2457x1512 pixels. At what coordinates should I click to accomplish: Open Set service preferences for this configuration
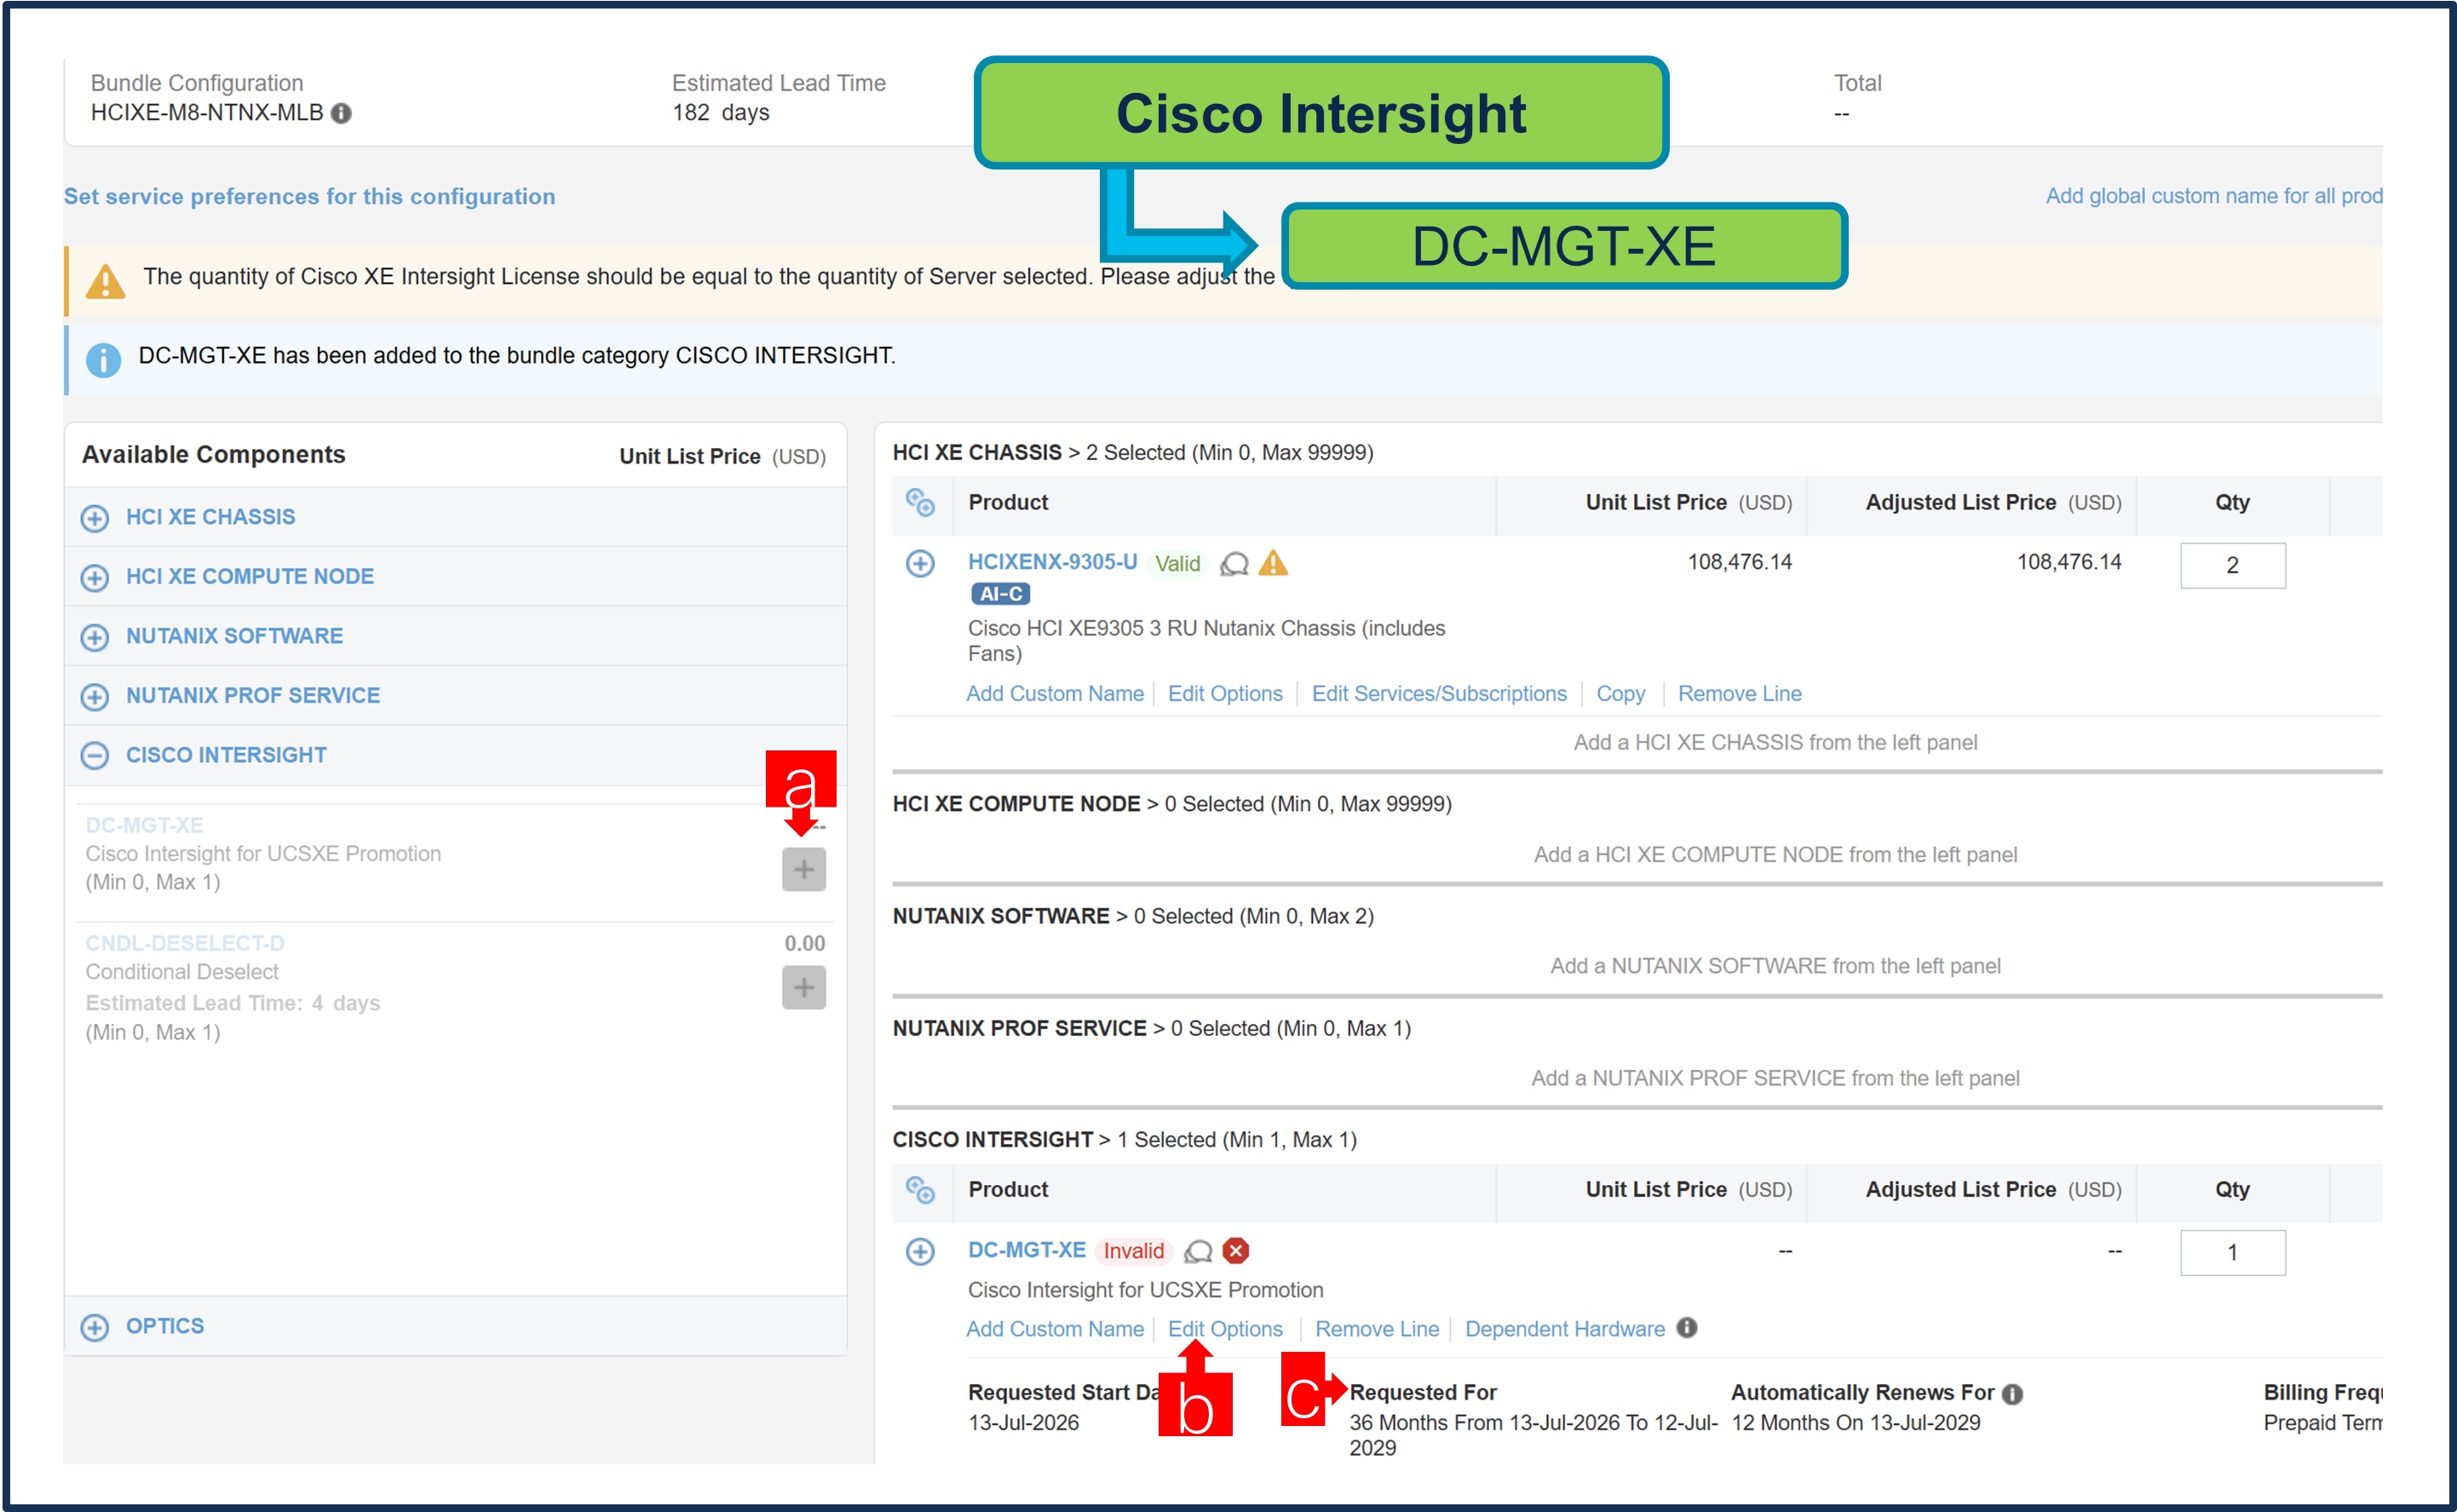click(309, 197)
